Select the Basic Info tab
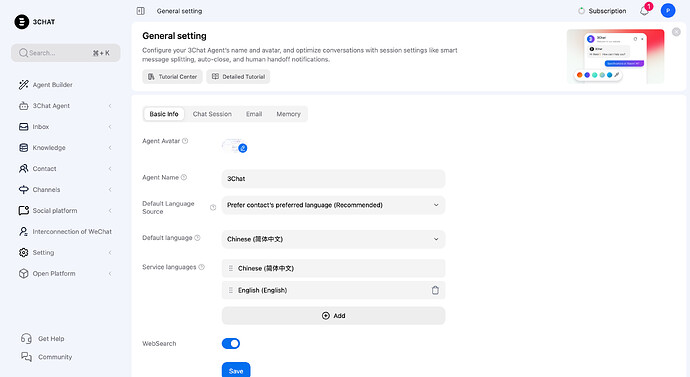The image size is (690, 377). 164,114
